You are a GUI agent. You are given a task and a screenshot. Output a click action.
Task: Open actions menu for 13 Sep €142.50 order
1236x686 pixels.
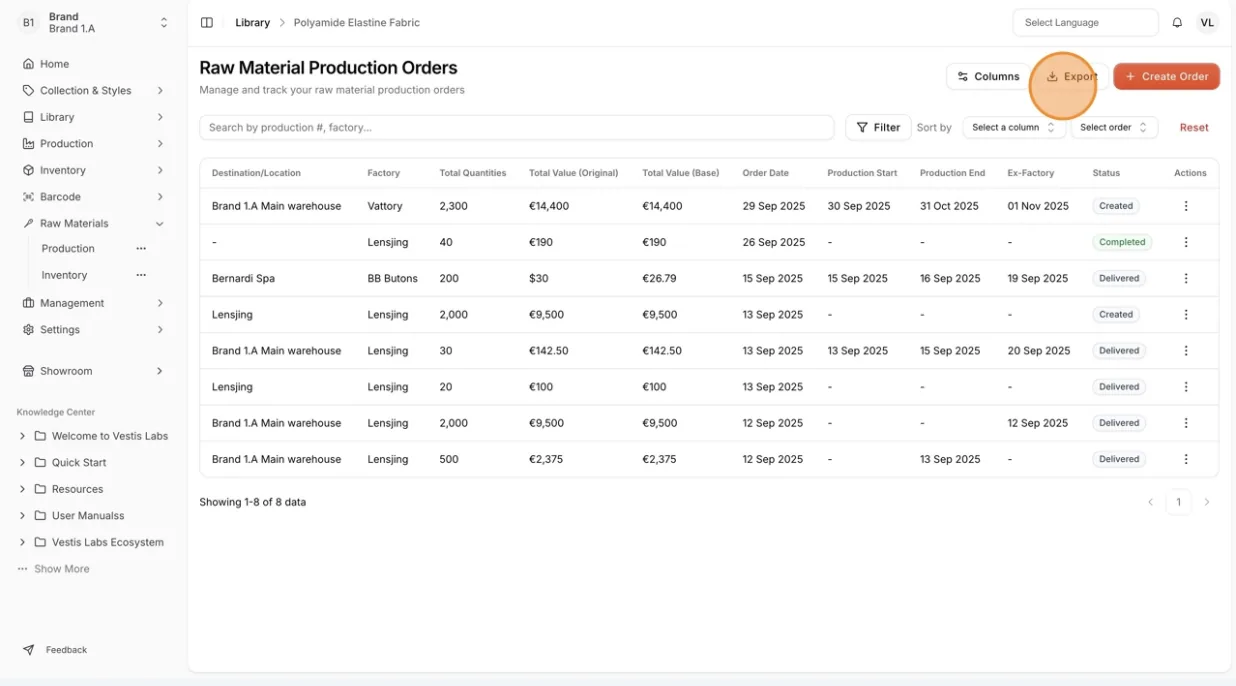(1186, 351)
